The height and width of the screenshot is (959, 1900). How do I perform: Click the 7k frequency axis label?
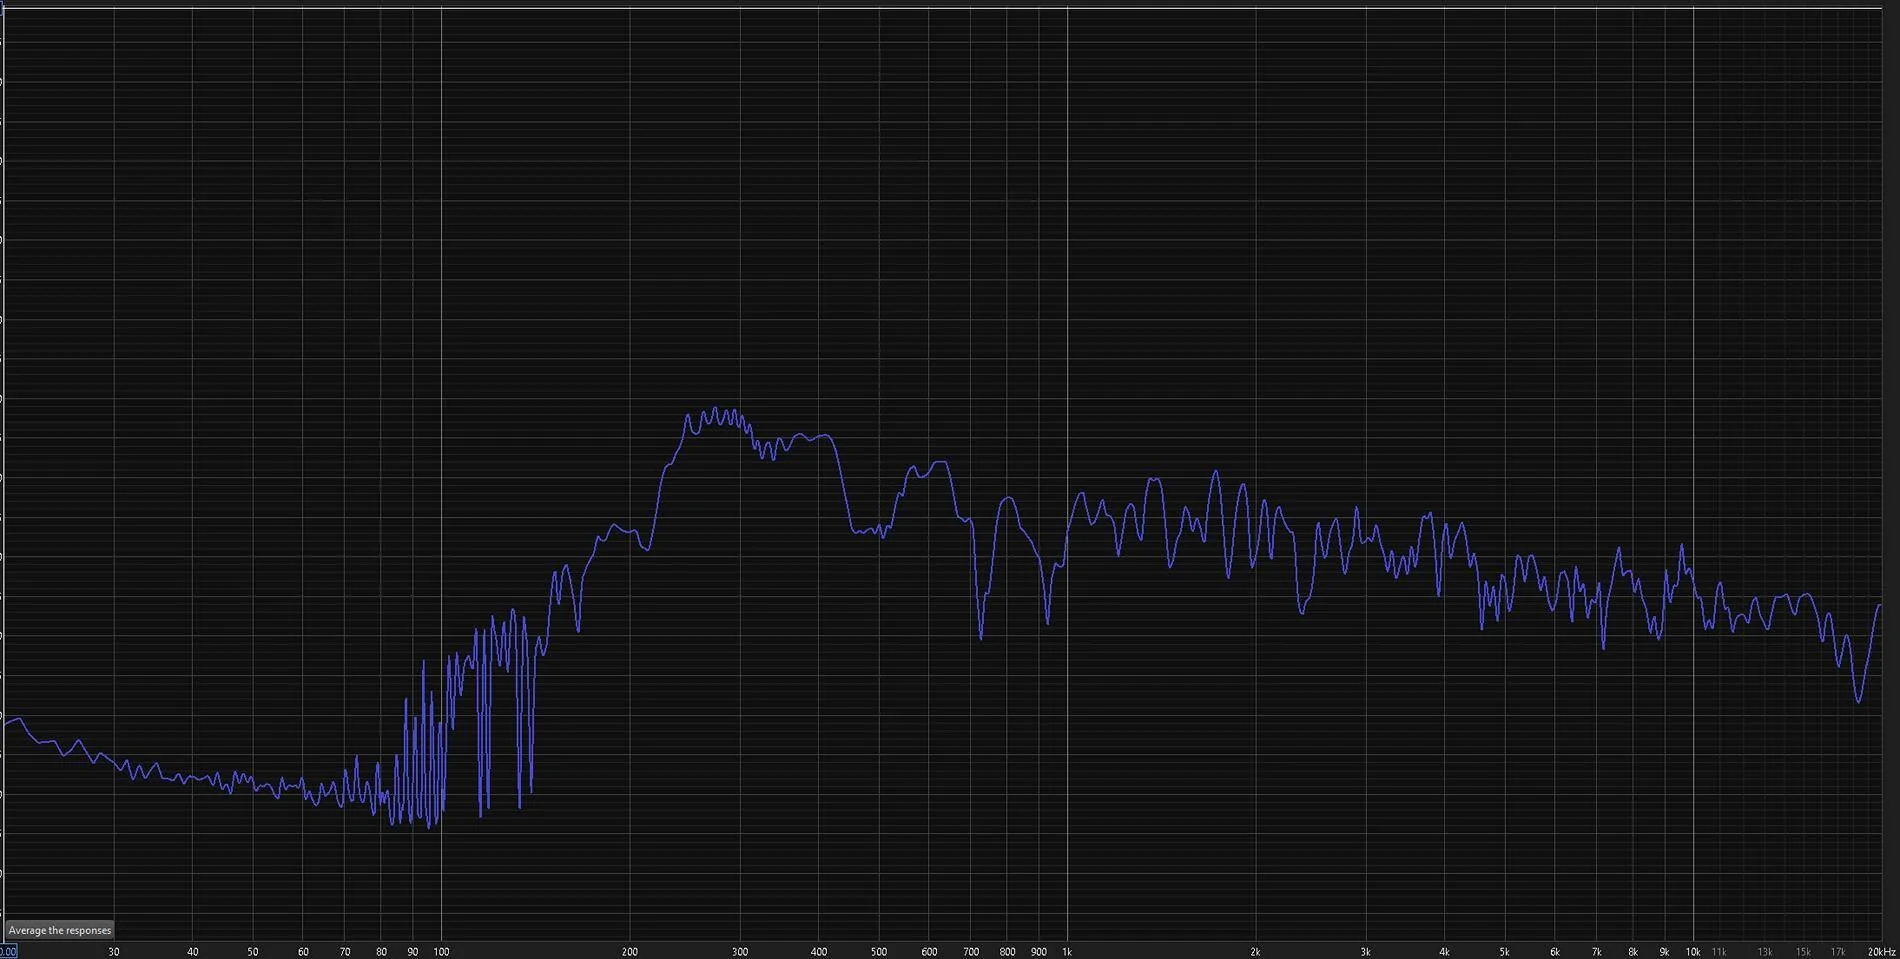1596,952
